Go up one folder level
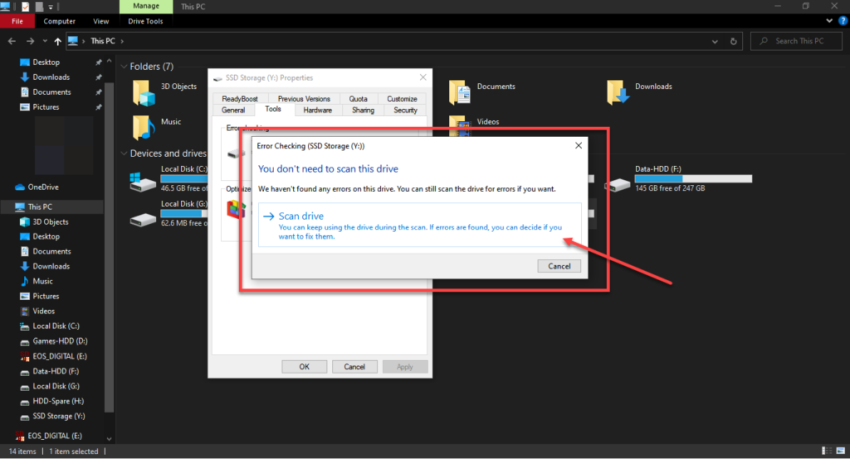850x459 pixels. click(57, 41)
